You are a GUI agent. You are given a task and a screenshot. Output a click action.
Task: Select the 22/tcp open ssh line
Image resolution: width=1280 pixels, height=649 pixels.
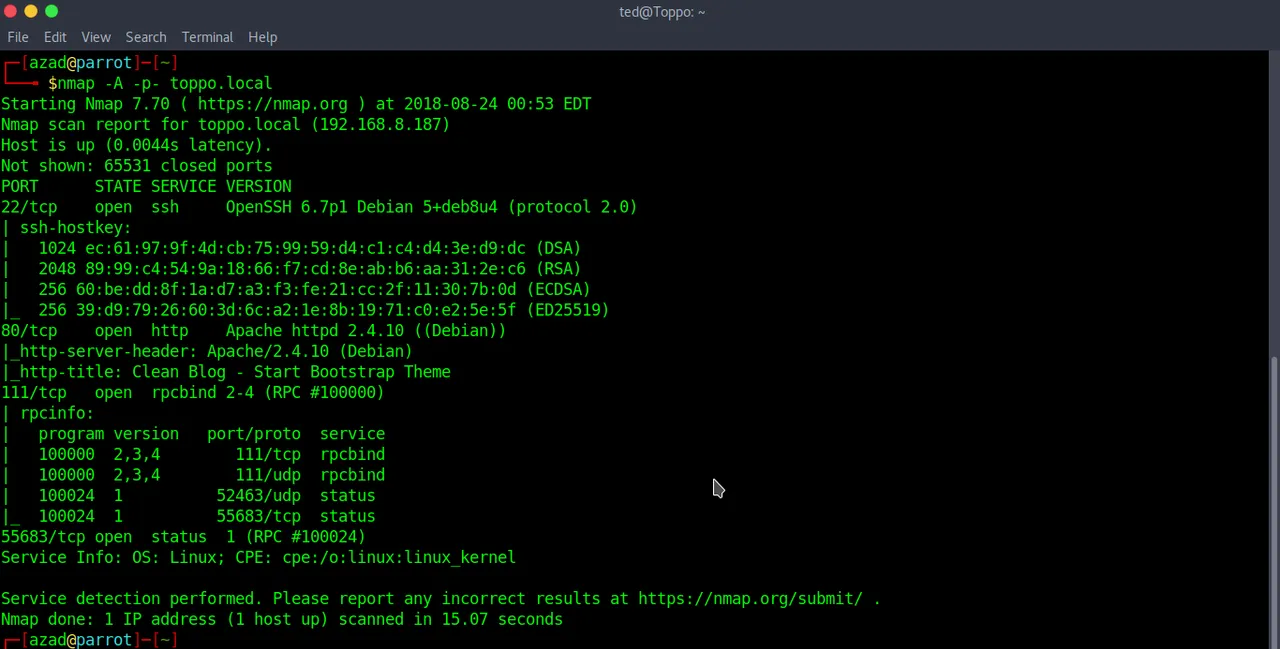point(319,207)
